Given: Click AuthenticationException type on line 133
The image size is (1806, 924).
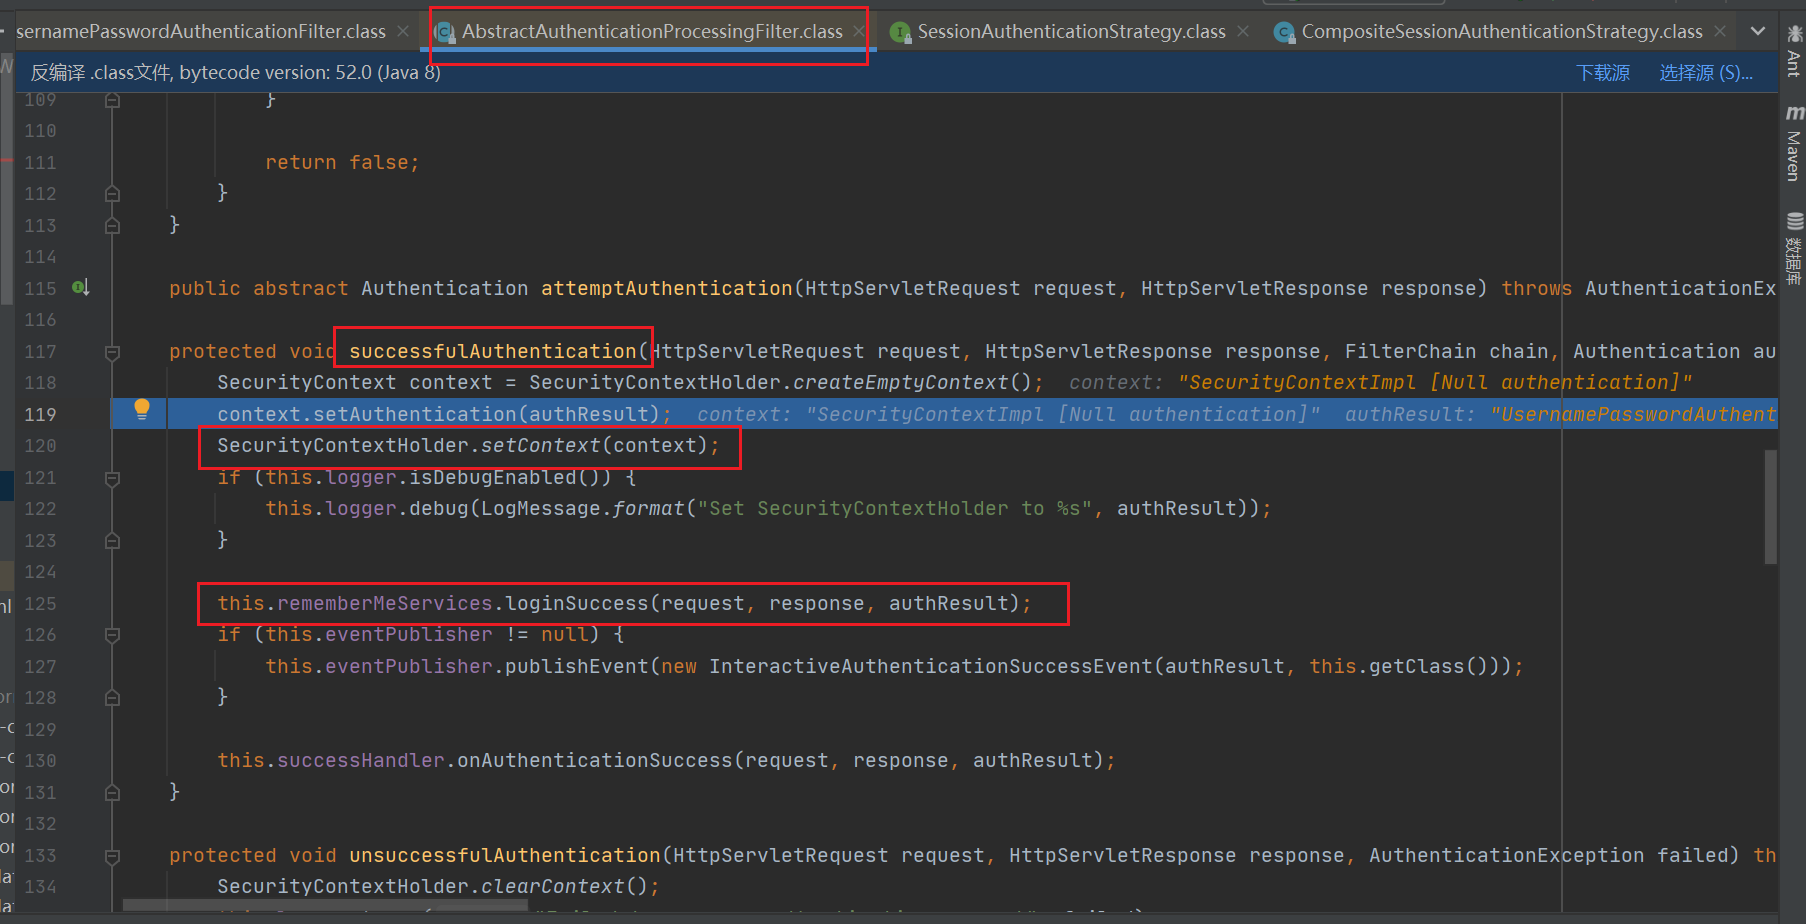Looking at the screenshot, I should 1507,855.
